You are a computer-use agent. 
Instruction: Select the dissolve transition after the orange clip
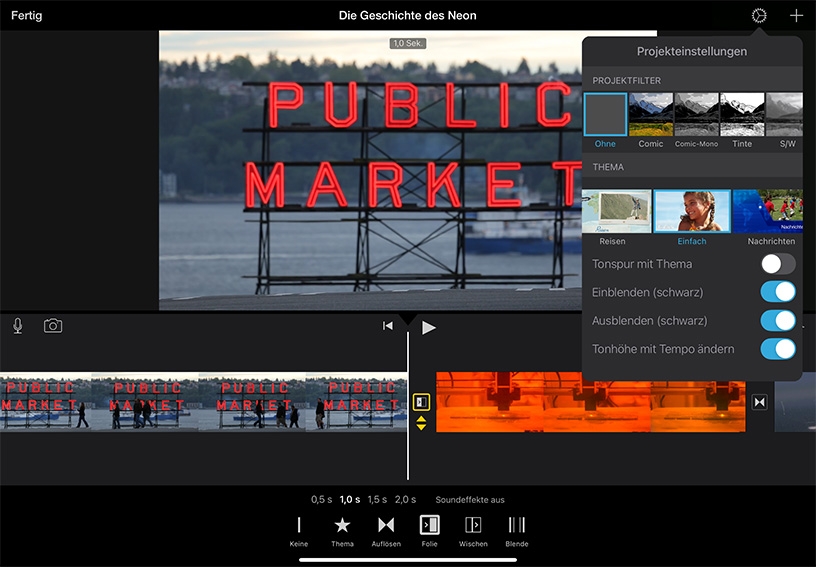click(x=759, y=402)
